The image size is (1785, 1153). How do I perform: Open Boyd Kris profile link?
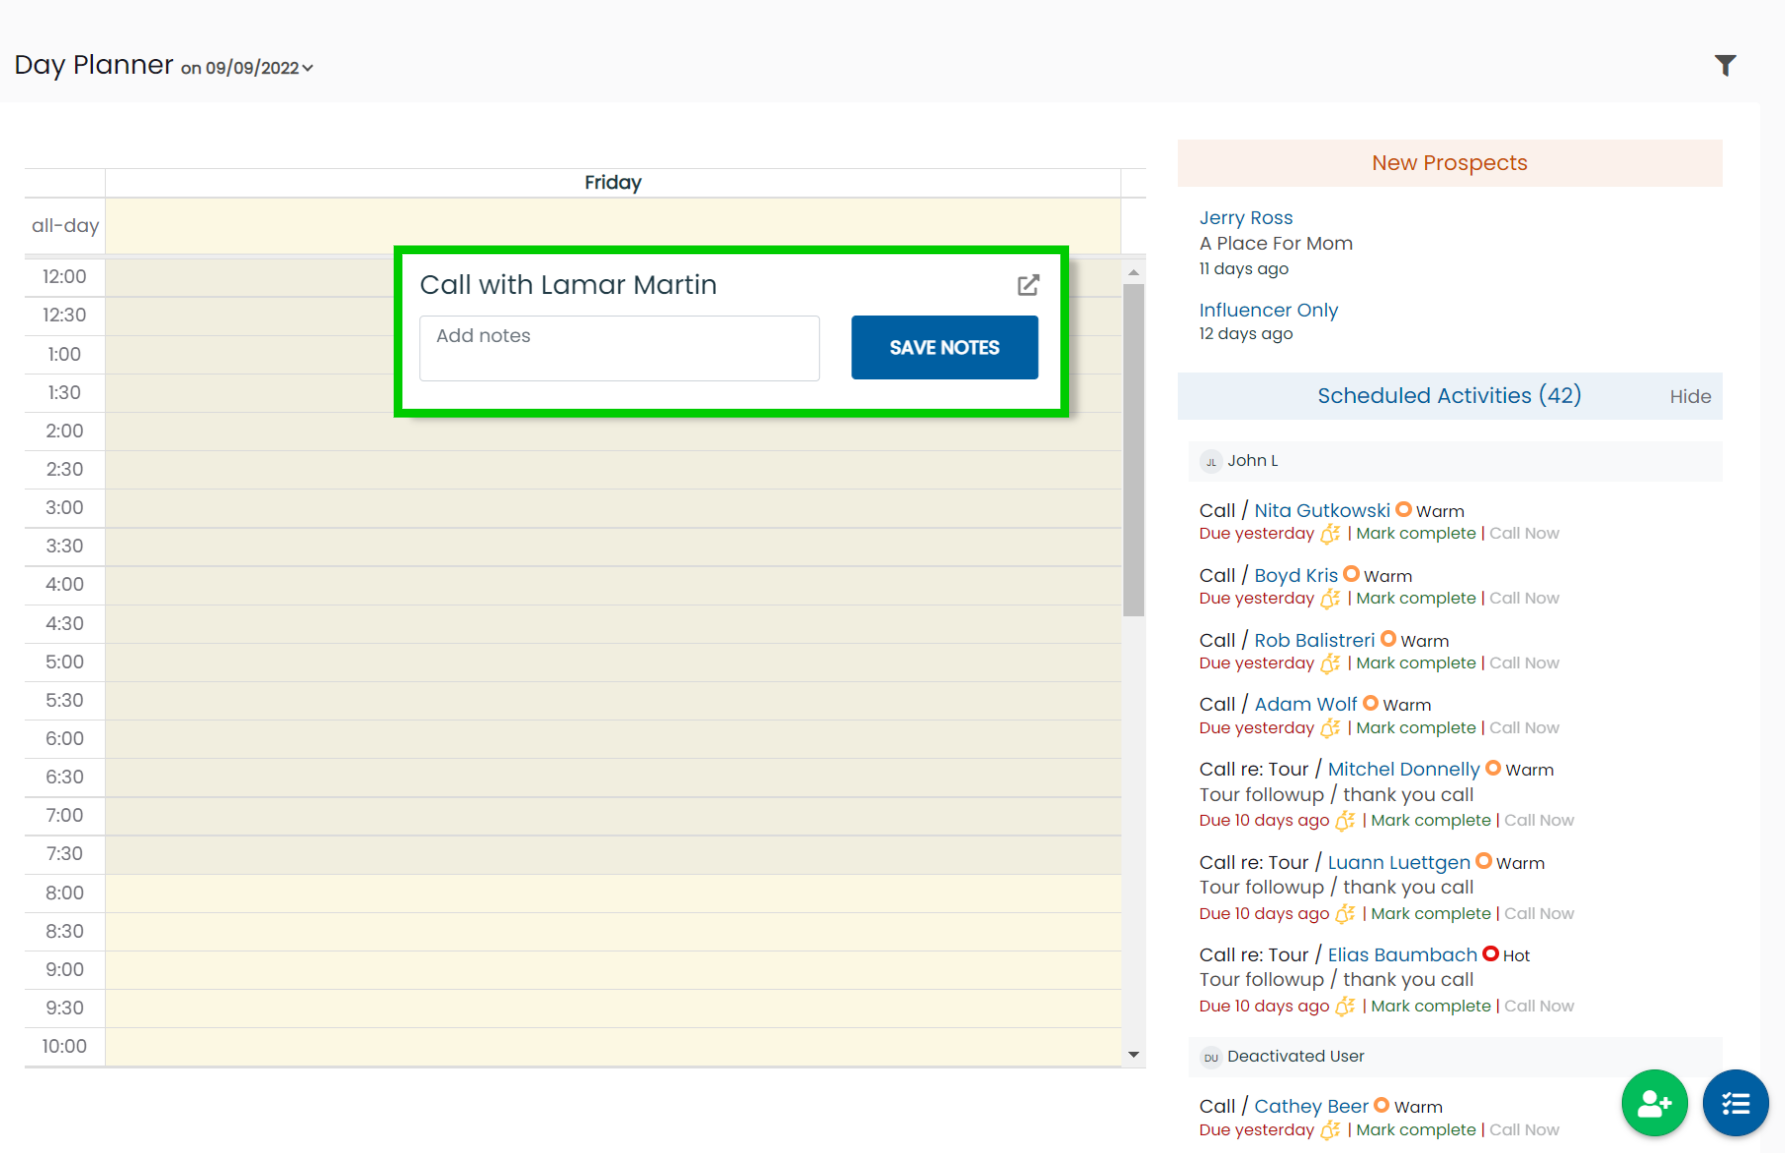[x=1296, y=576]
